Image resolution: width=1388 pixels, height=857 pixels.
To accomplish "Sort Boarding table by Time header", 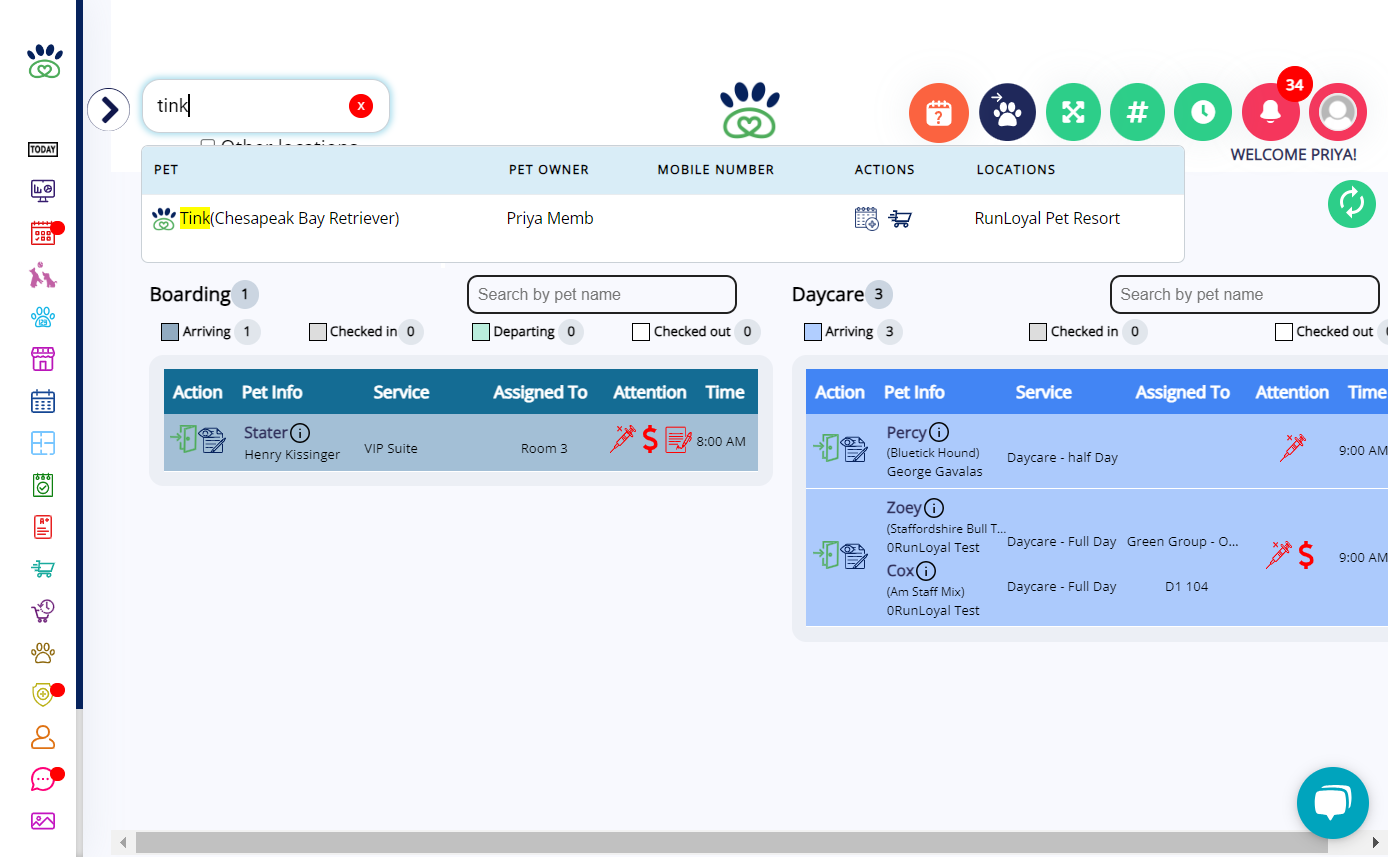I will point(725,392).
